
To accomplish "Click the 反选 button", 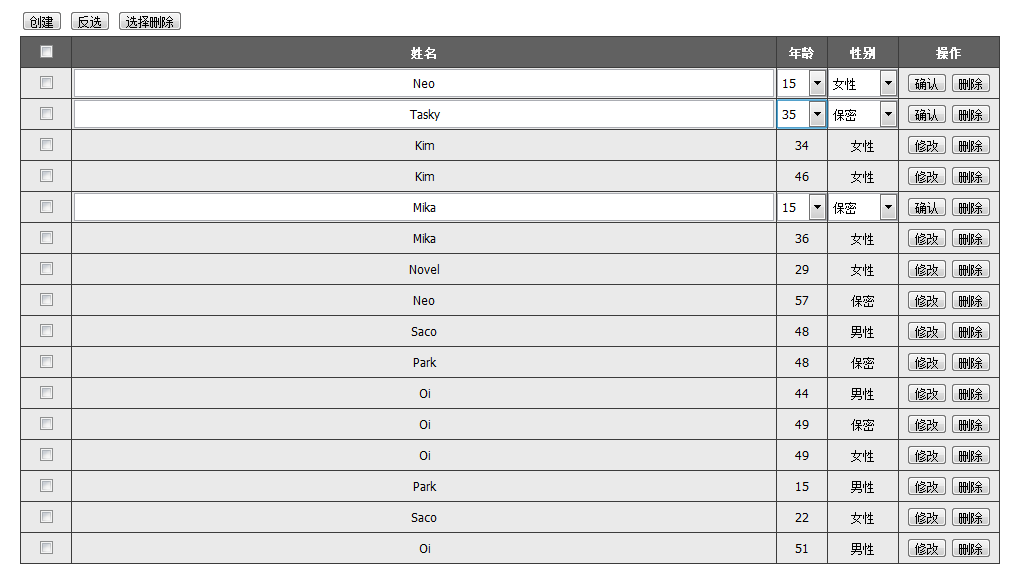I will 90,22.
